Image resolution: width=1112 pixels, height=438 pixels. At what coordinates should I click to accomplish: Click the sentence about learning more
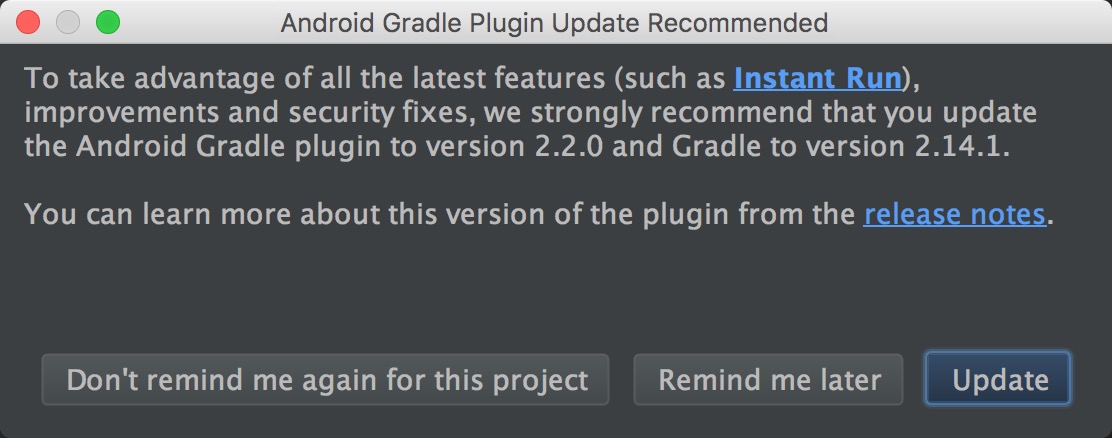tap(440, 214)
